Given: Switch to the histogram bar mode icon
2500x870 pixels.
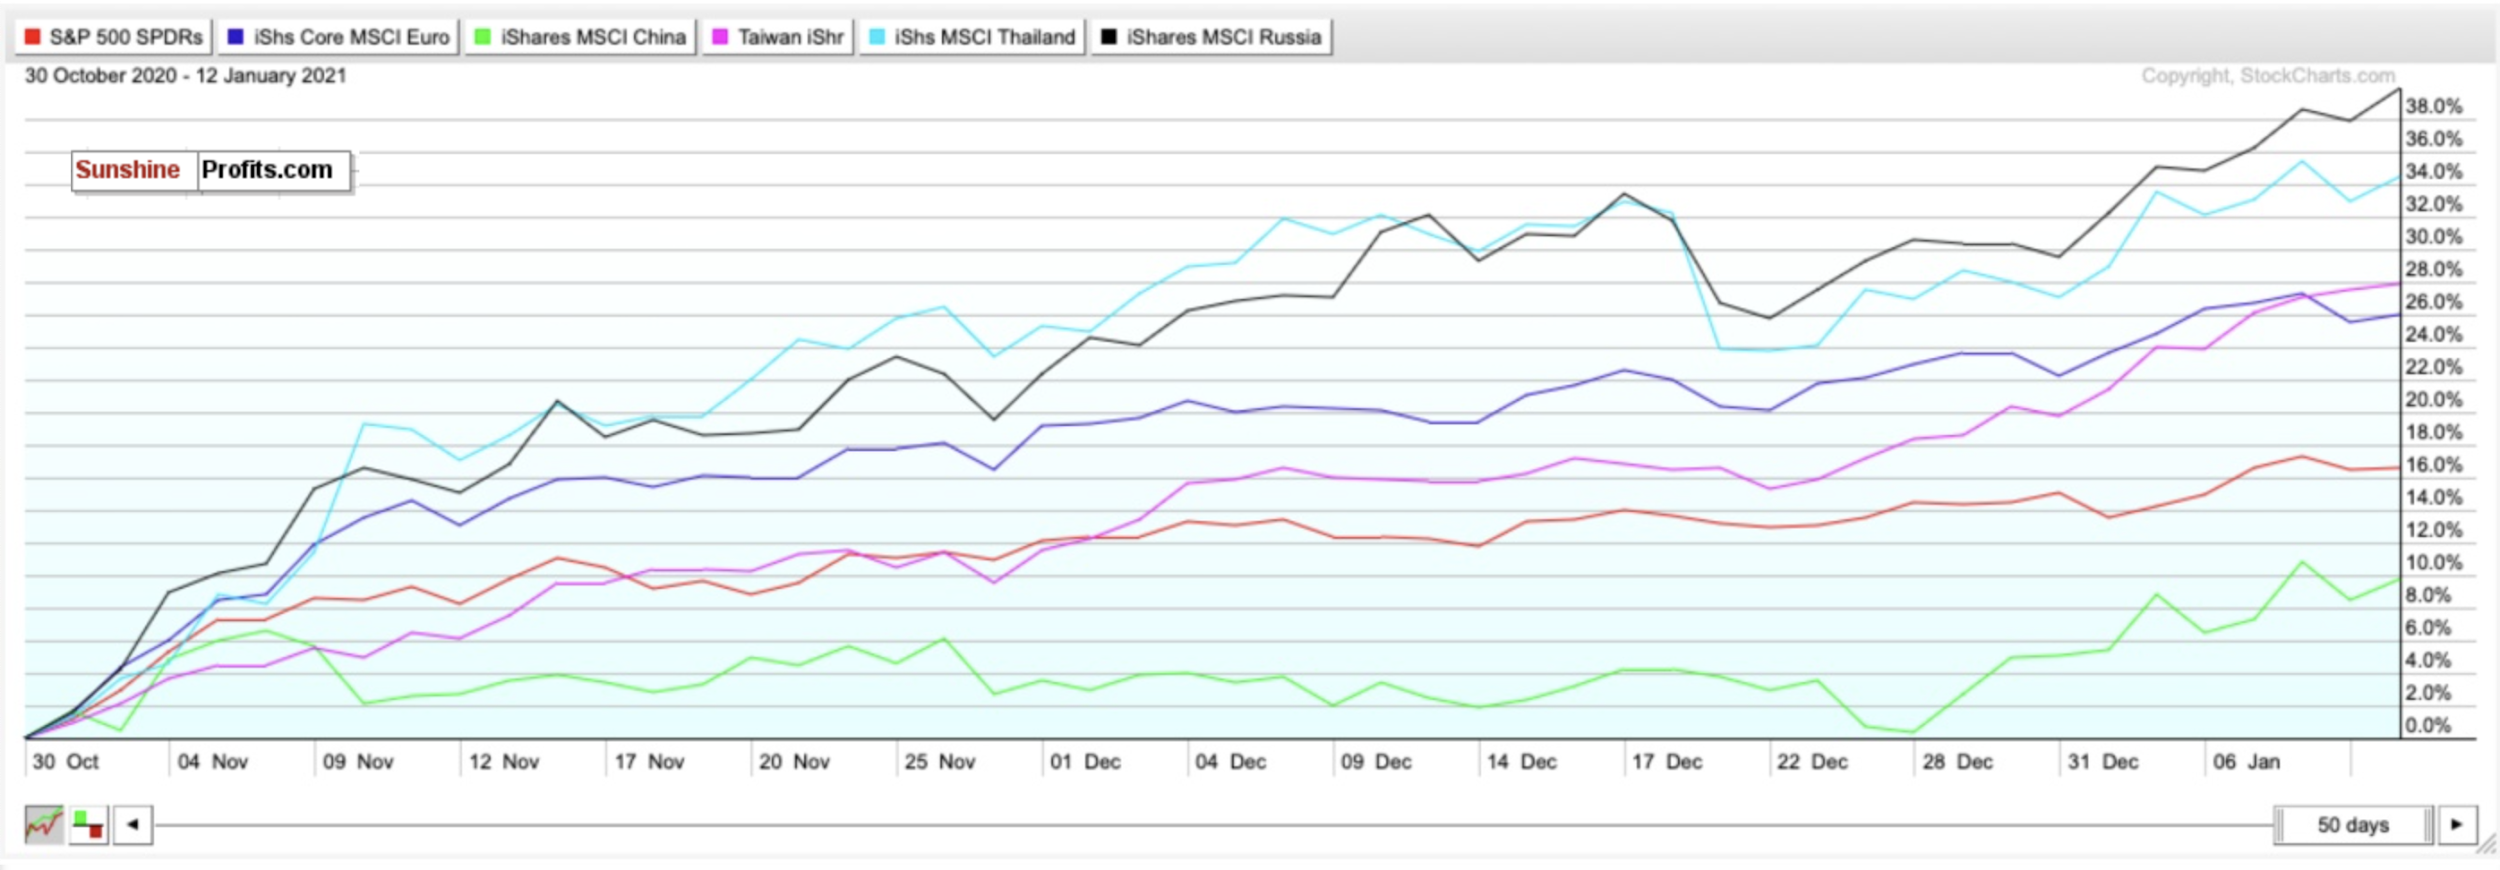Looking at the screenshot, I should [88, 825].
